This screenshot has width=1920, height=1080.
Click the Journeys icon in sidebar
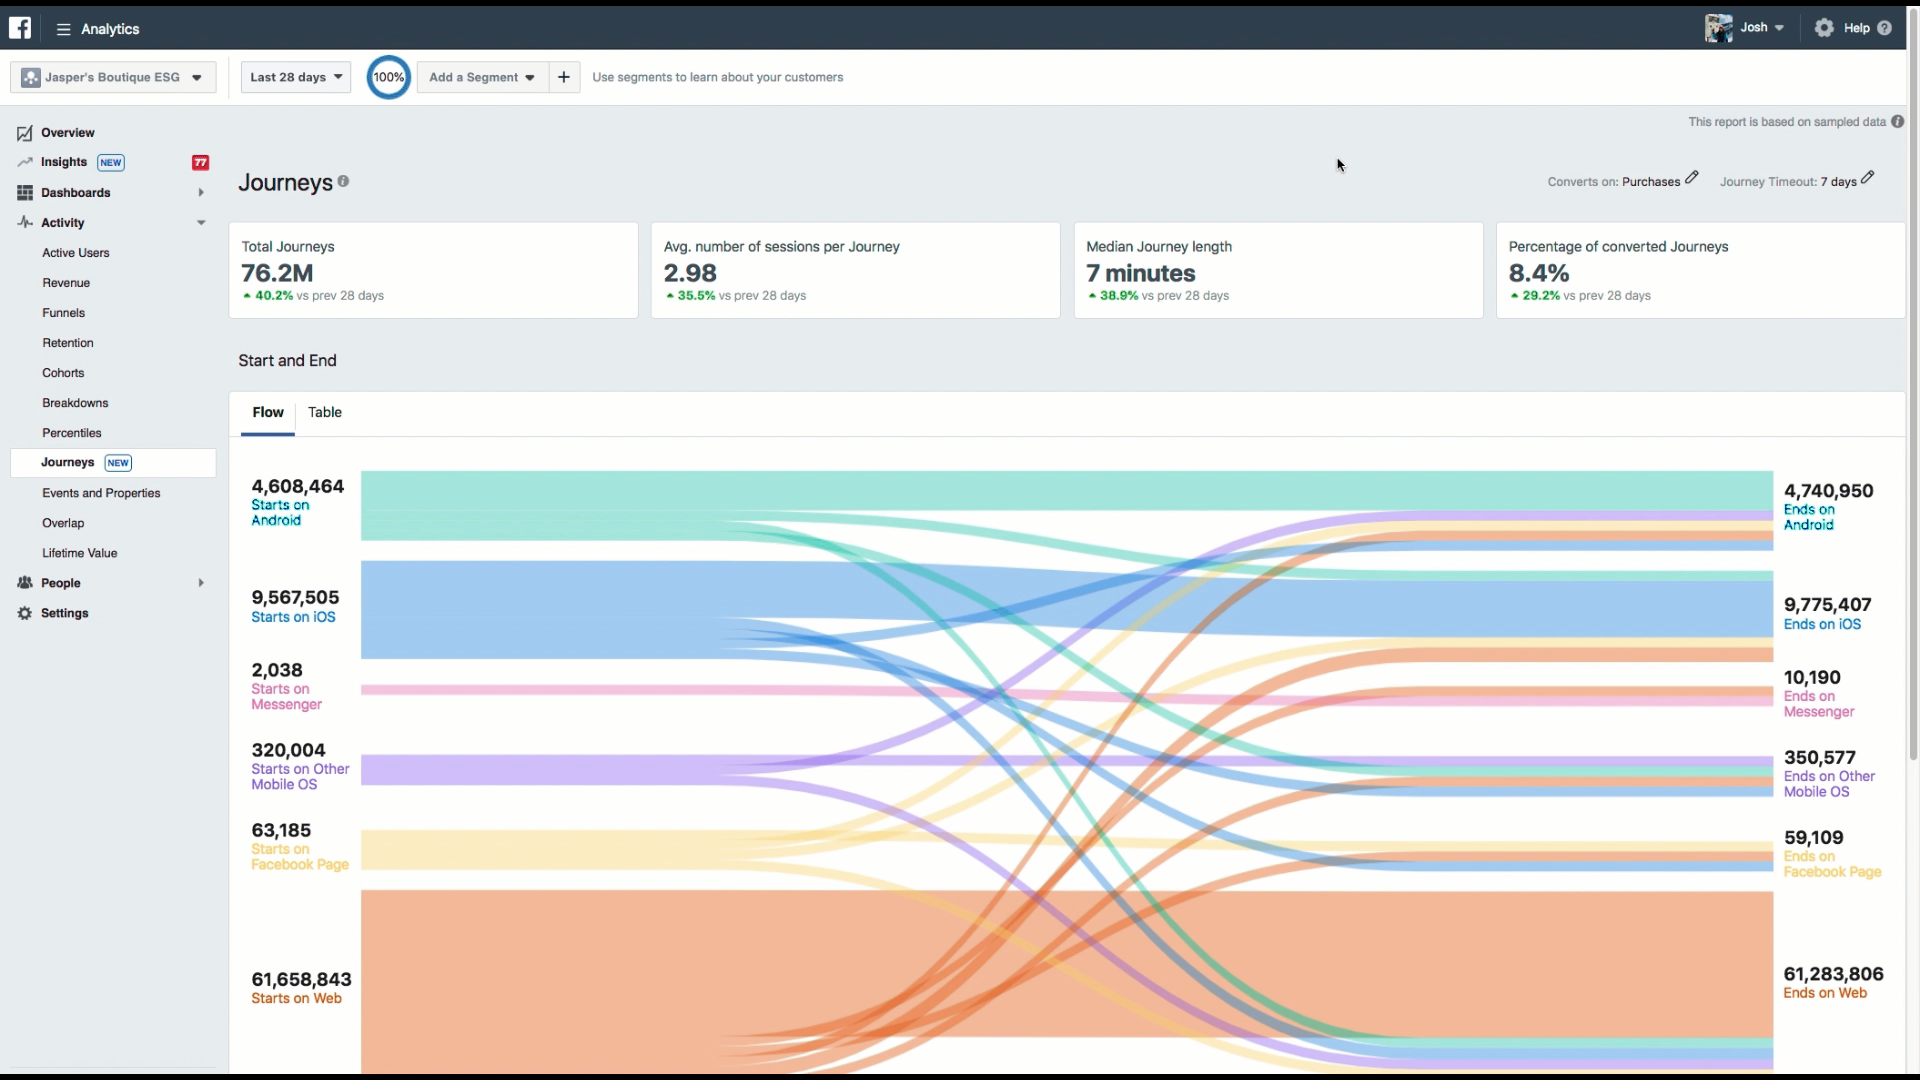[67, 462]
